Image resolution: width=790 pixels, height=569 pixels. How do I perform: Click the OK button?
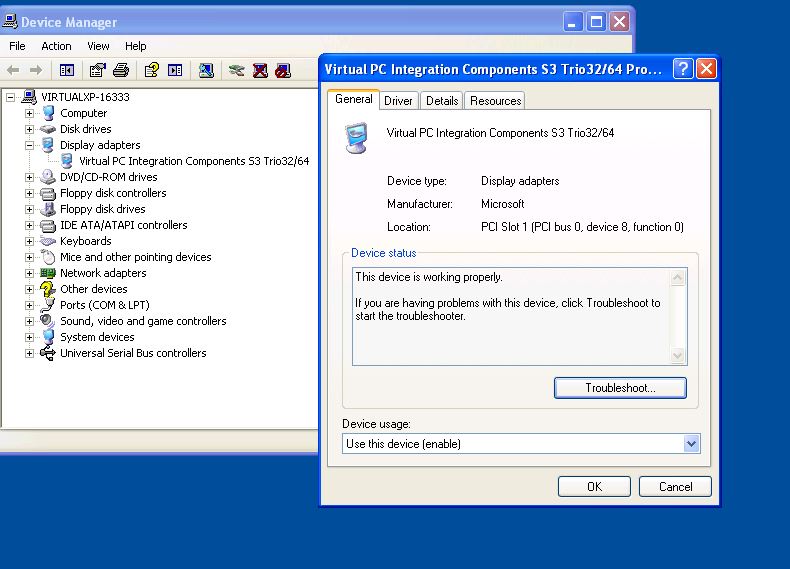(x=594, y=487)
